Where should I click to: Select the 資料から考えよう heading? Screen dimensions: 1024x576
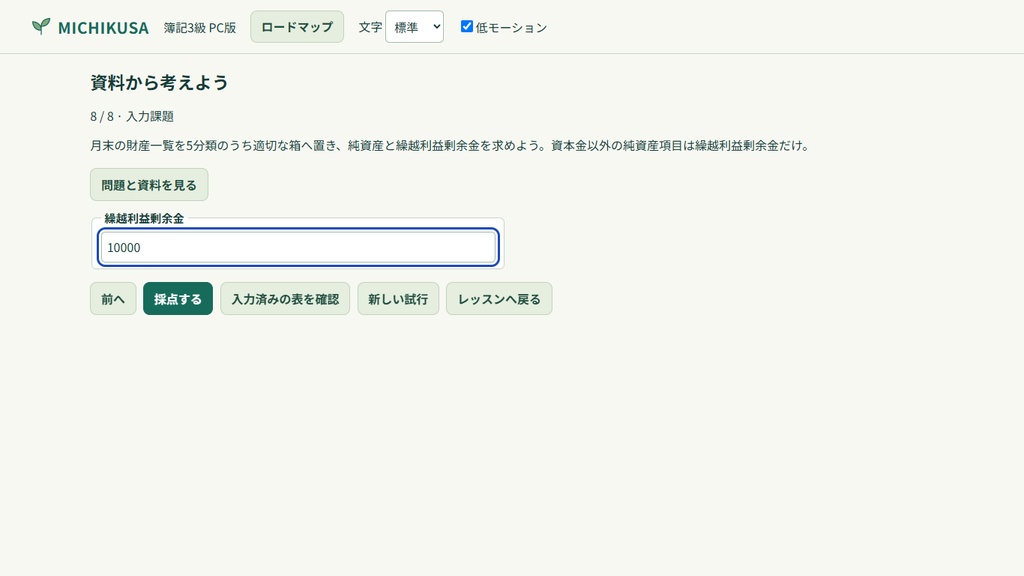click(159, 82)
